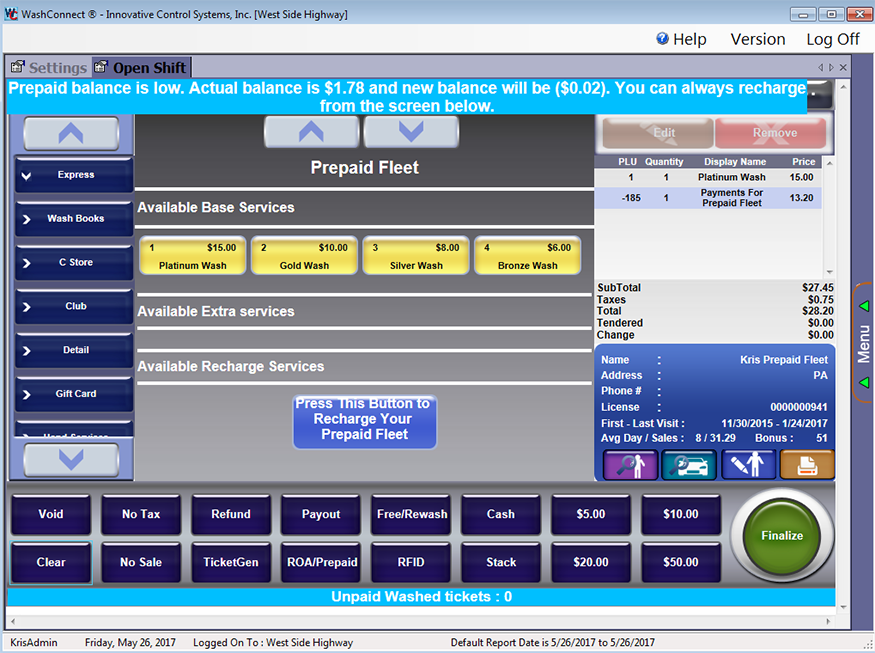Select the Gold Wash service
This screenshot has width=875, height=653.
(x=304, y=256)
